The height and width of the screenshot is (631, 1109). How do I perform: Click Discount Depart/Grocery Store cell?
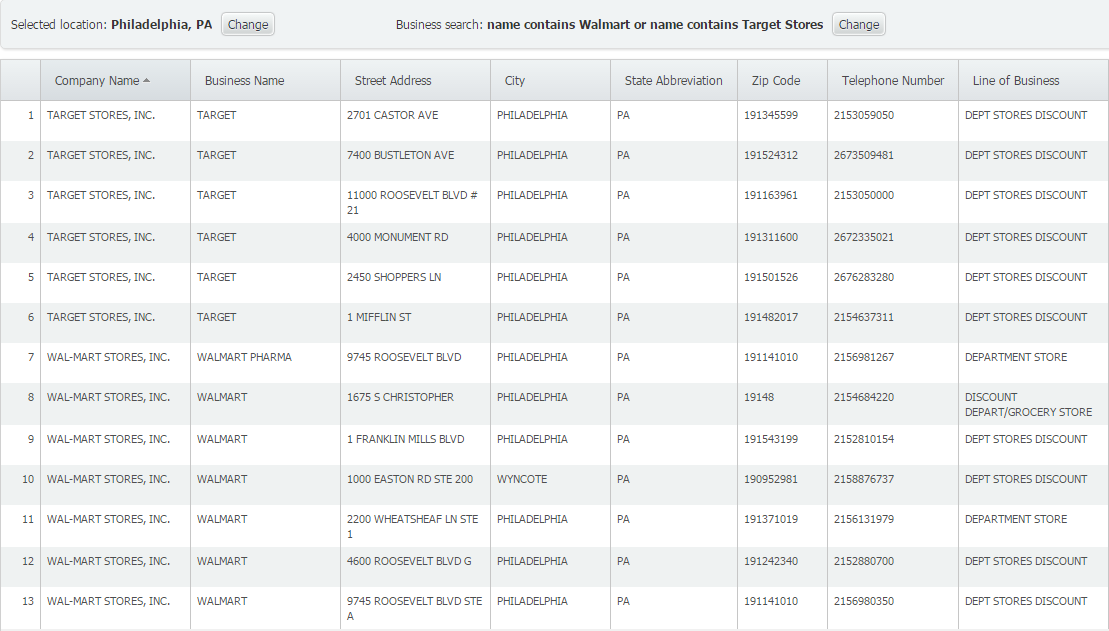coord(1027,405)
